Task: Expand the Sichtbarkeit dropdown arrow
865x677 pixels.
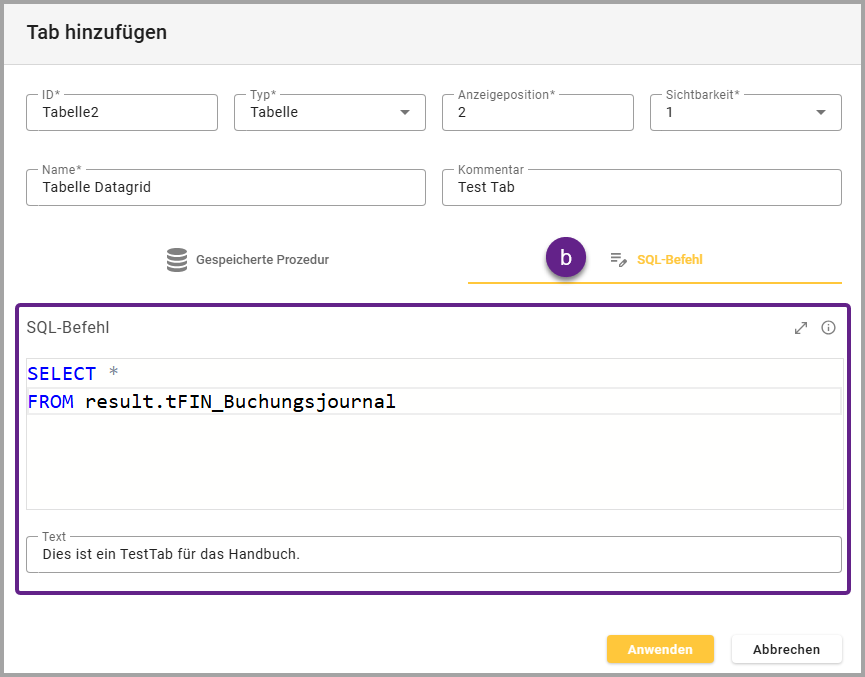Action: 821,113
